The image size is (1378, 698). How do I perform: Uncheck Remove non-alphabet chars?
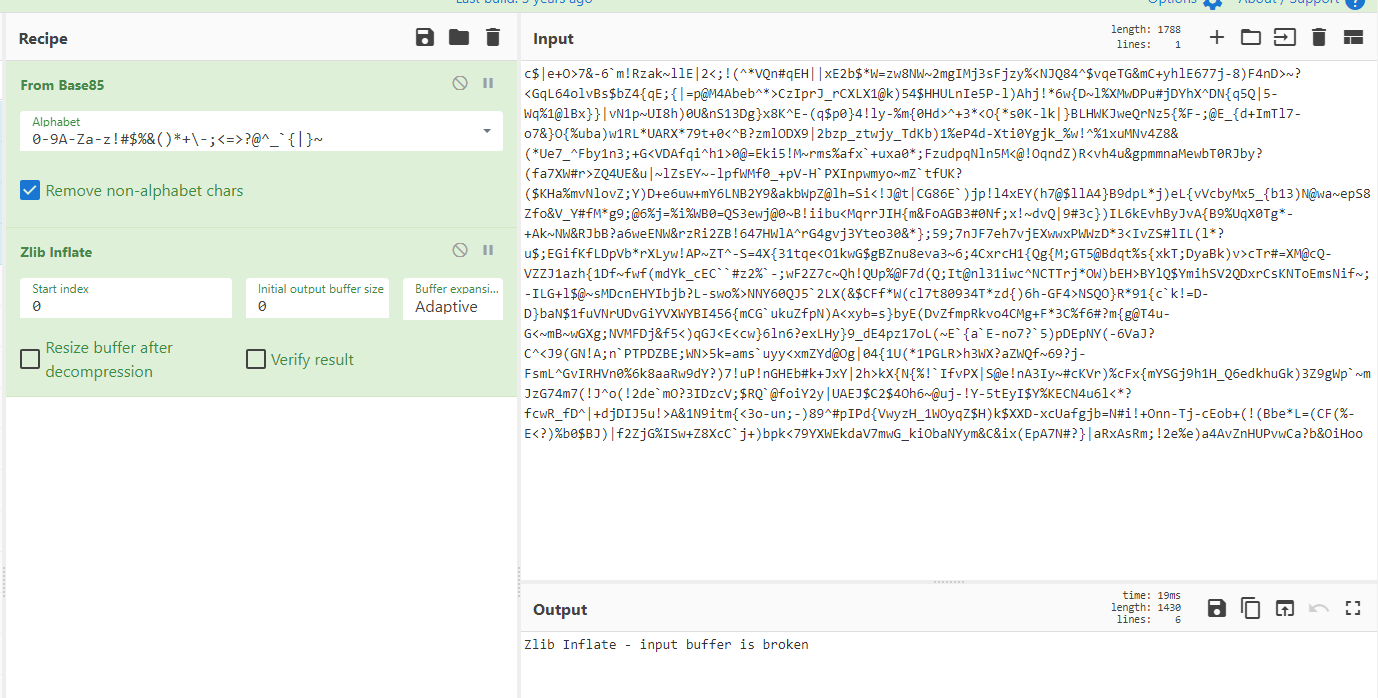click(31, 190)
